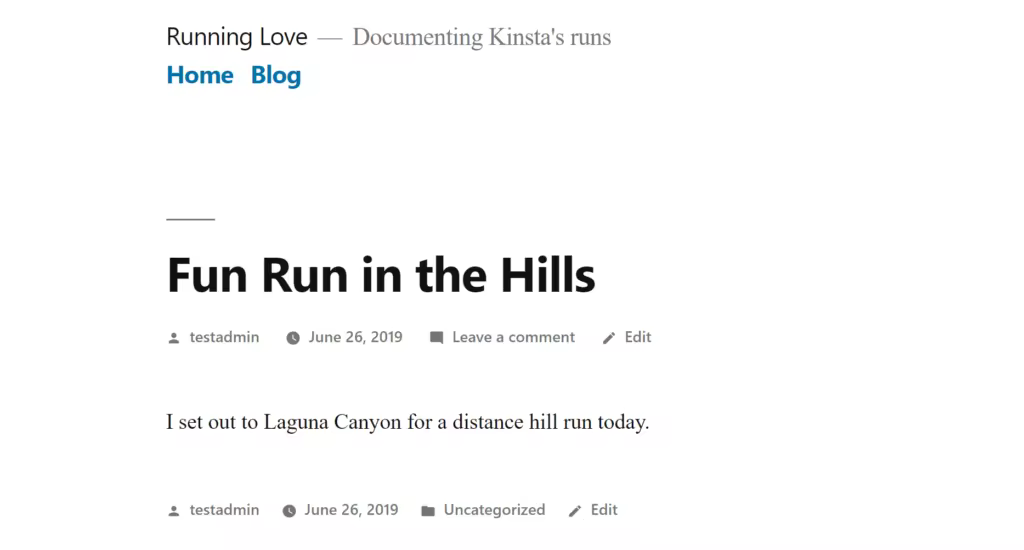Click the comment bubble icon
Viewport: 1024px width, 550px height.
coord(436,338)
